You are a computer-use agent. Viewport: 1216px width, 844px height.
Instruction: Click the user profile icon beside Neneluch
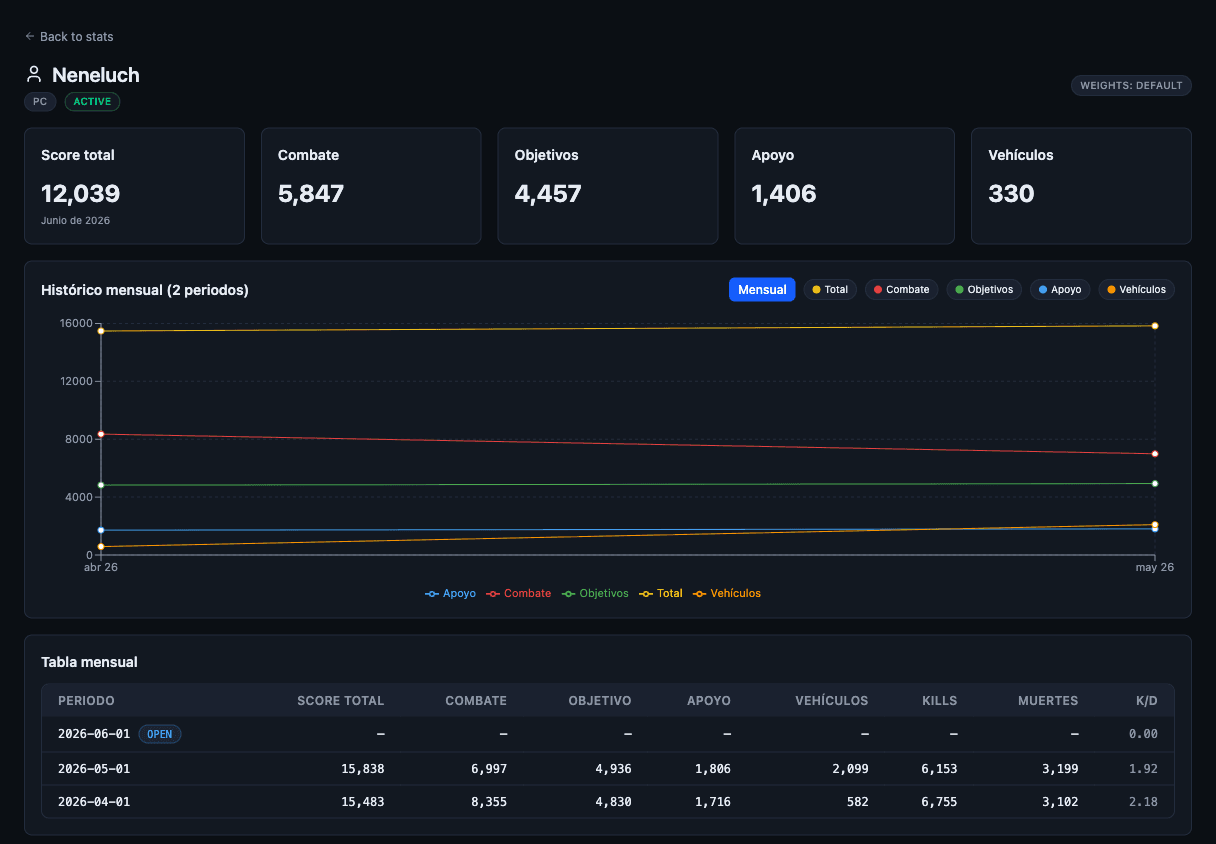click(34, 75)
